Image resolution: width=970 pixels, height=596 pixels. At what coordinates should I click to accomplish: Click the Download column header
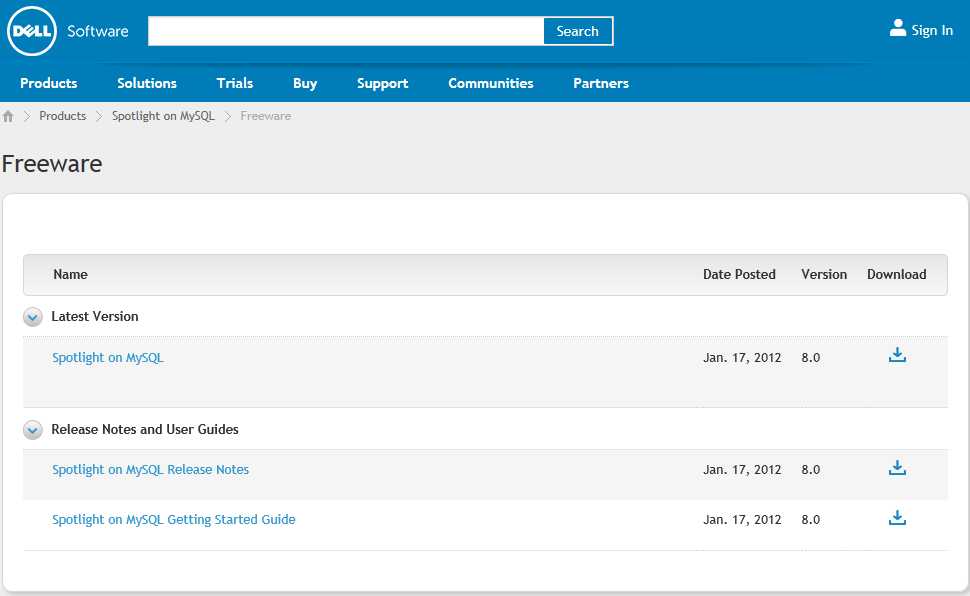896,274
